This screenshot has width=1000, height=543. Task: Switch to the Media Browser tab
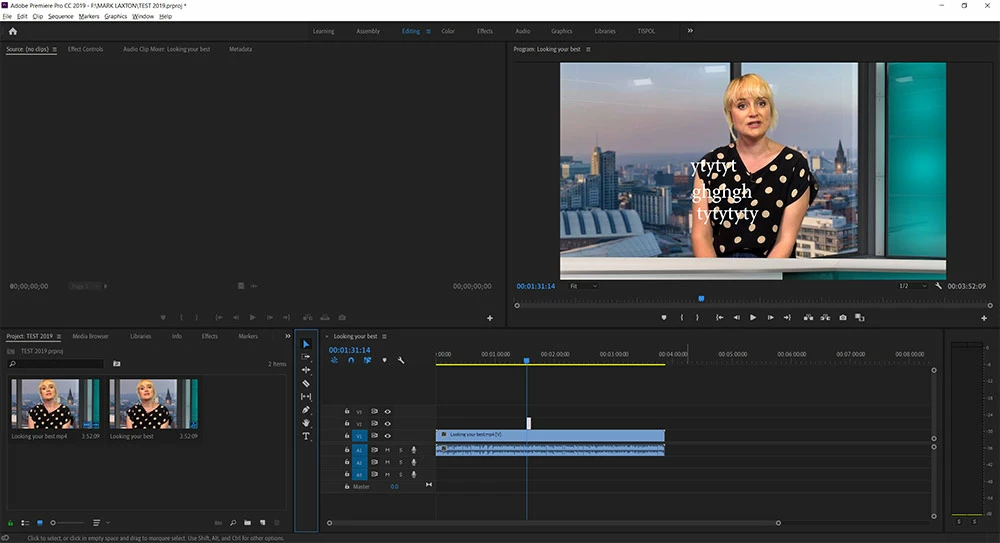click(90, 336)
